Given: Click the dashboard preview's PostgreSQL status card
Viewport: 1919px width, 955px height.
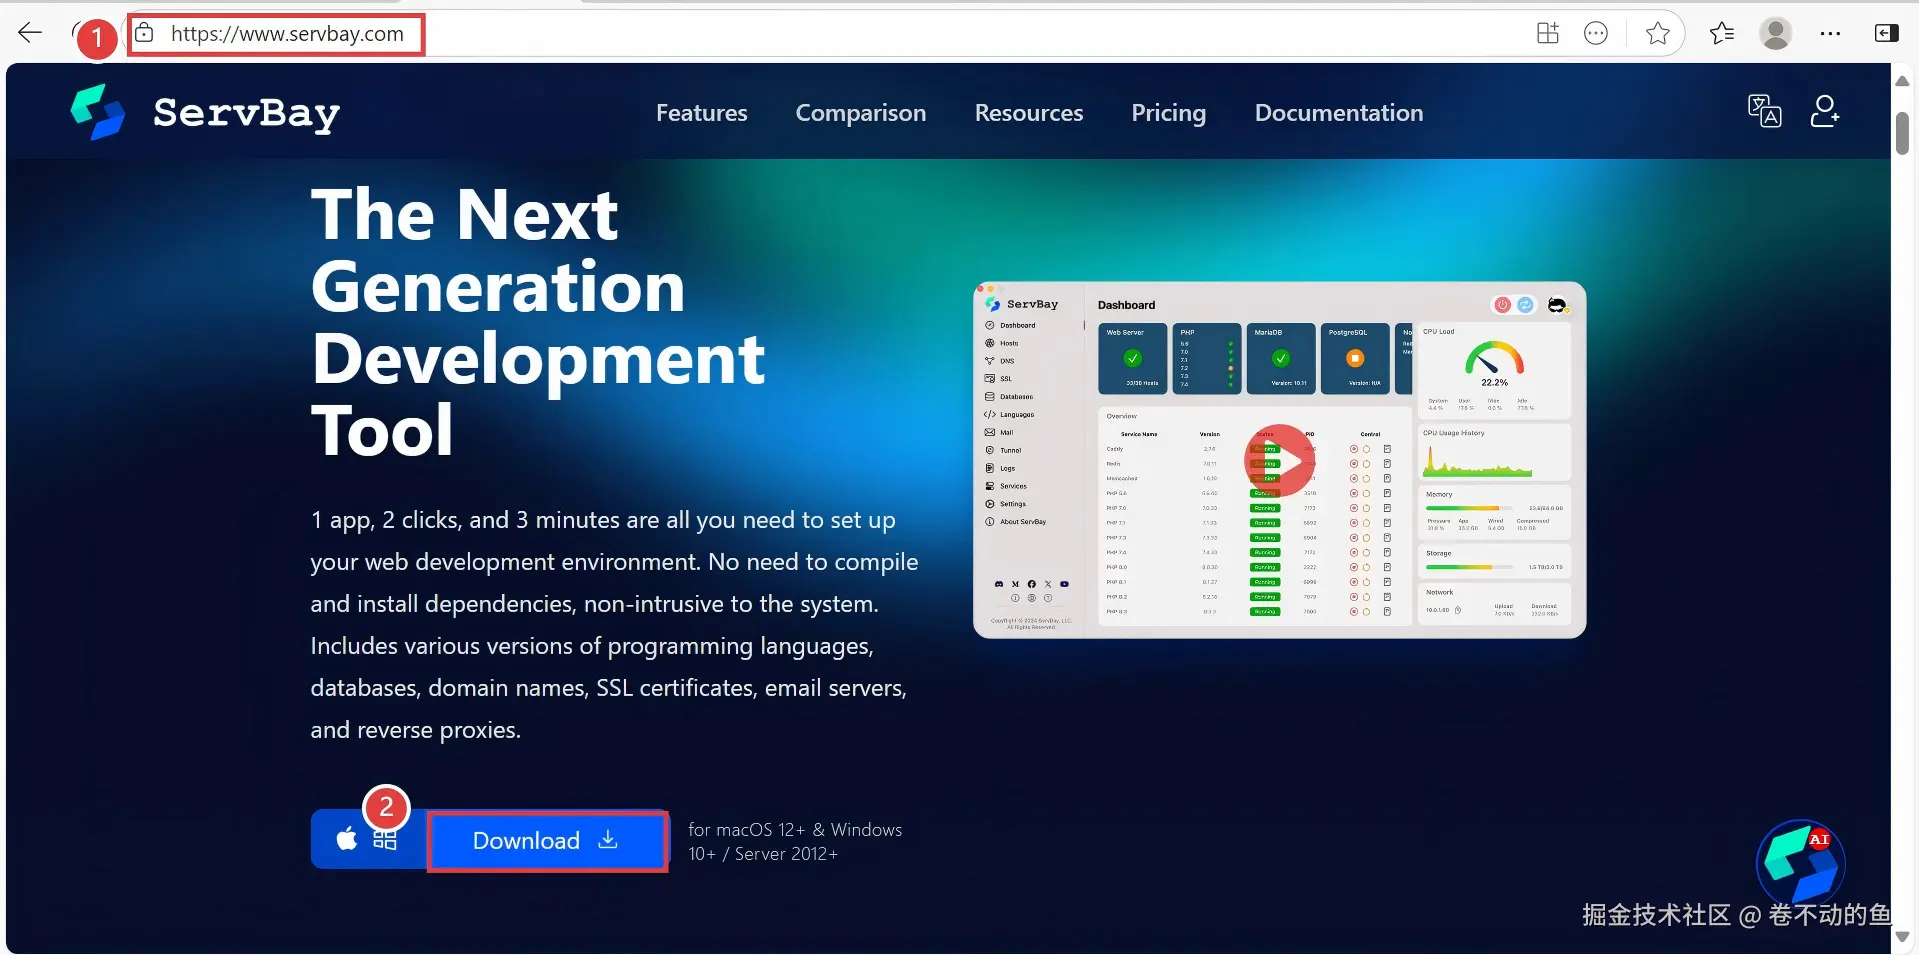Looking at the screenshot, I should click(x=1355, y=358).
